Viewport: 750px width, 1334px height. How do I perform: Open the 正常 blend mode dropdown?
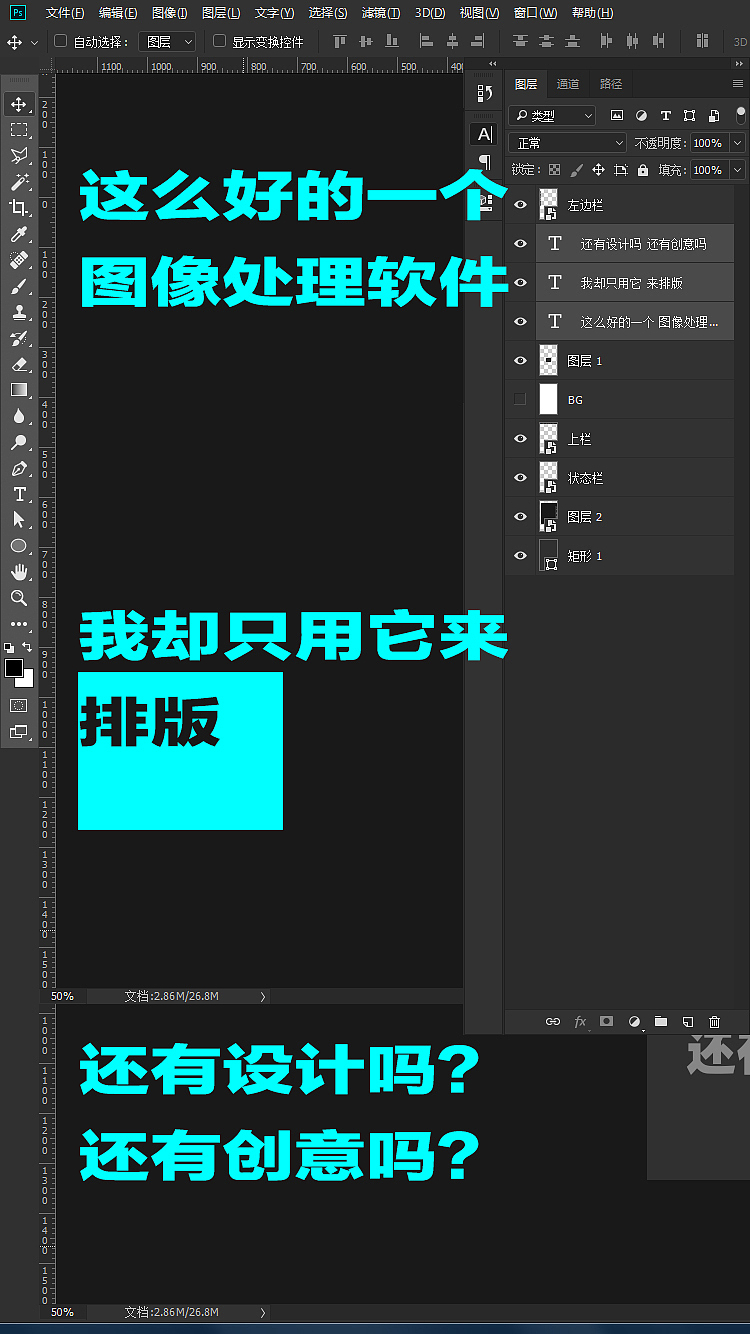[567, 143]
